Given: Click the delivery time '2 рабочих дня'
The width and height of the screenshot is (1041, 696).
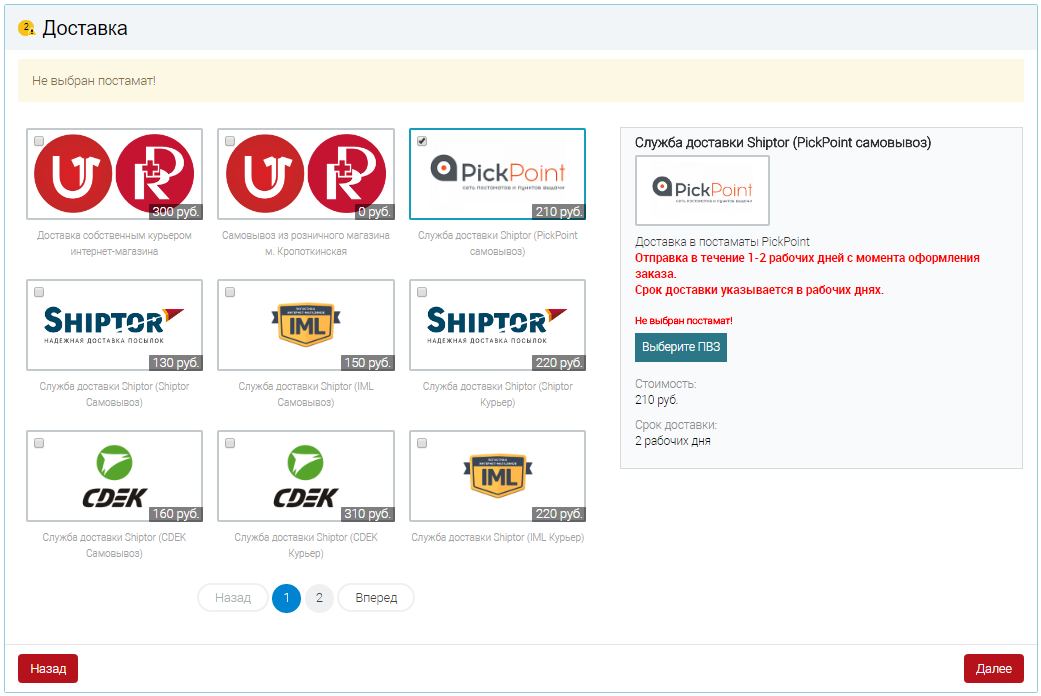Looking at the screenshot, I should coord(673,441).
